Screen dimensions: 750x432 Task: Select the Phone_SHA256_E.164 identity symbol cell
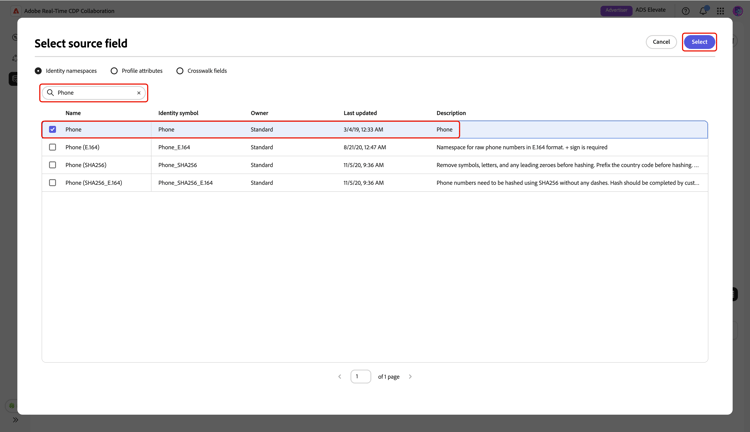pyautogui.click(x=186, y=183)
